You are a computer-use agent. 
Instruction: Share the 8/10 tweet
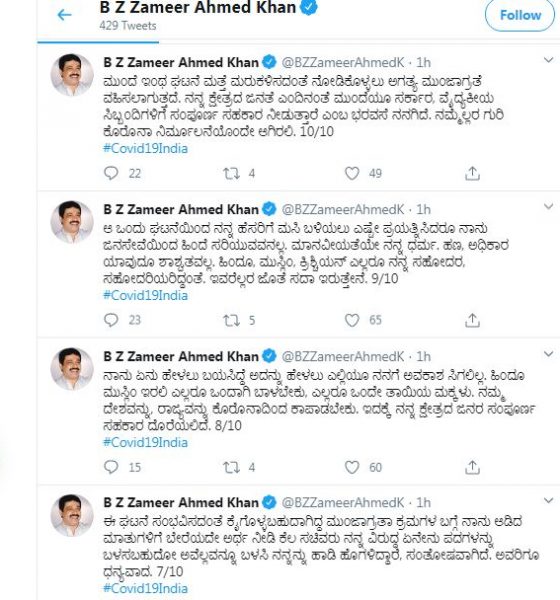click(472, 467)
